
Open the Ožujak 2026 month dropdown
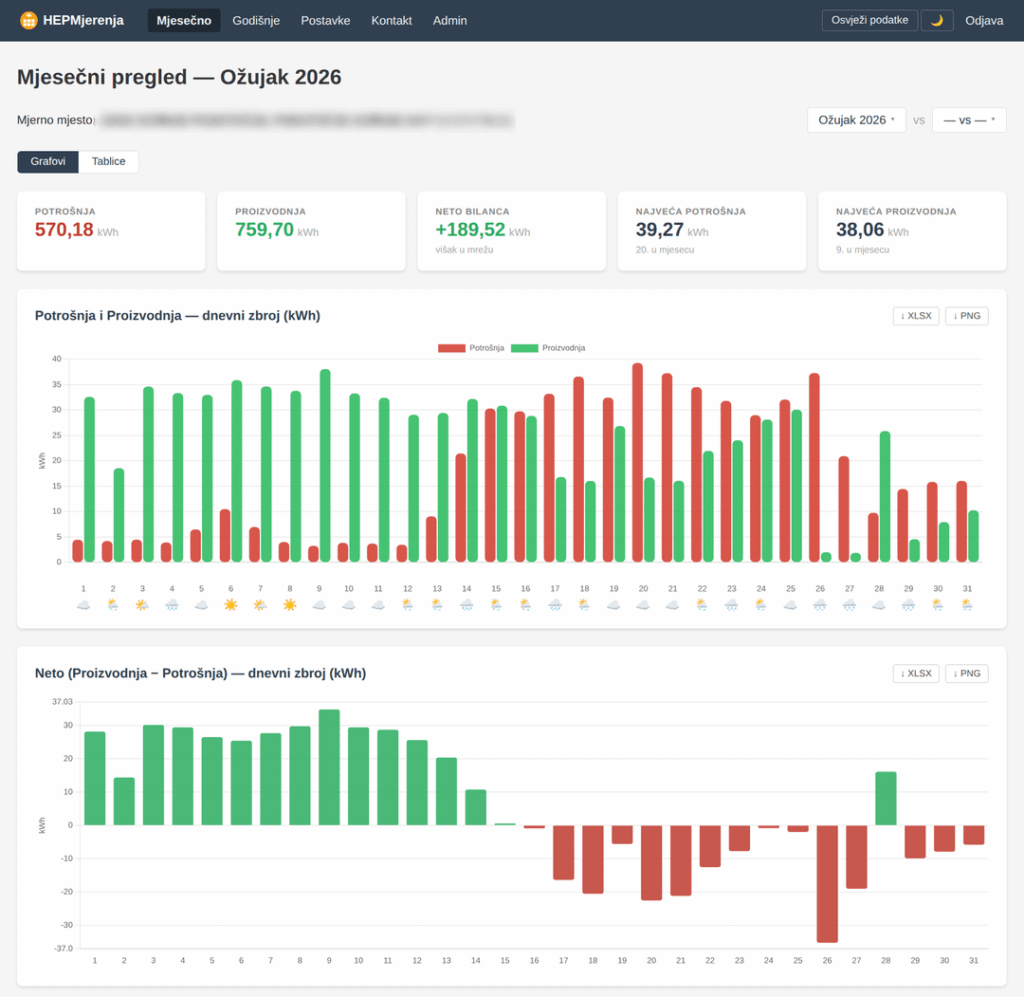tap(856, 119)
